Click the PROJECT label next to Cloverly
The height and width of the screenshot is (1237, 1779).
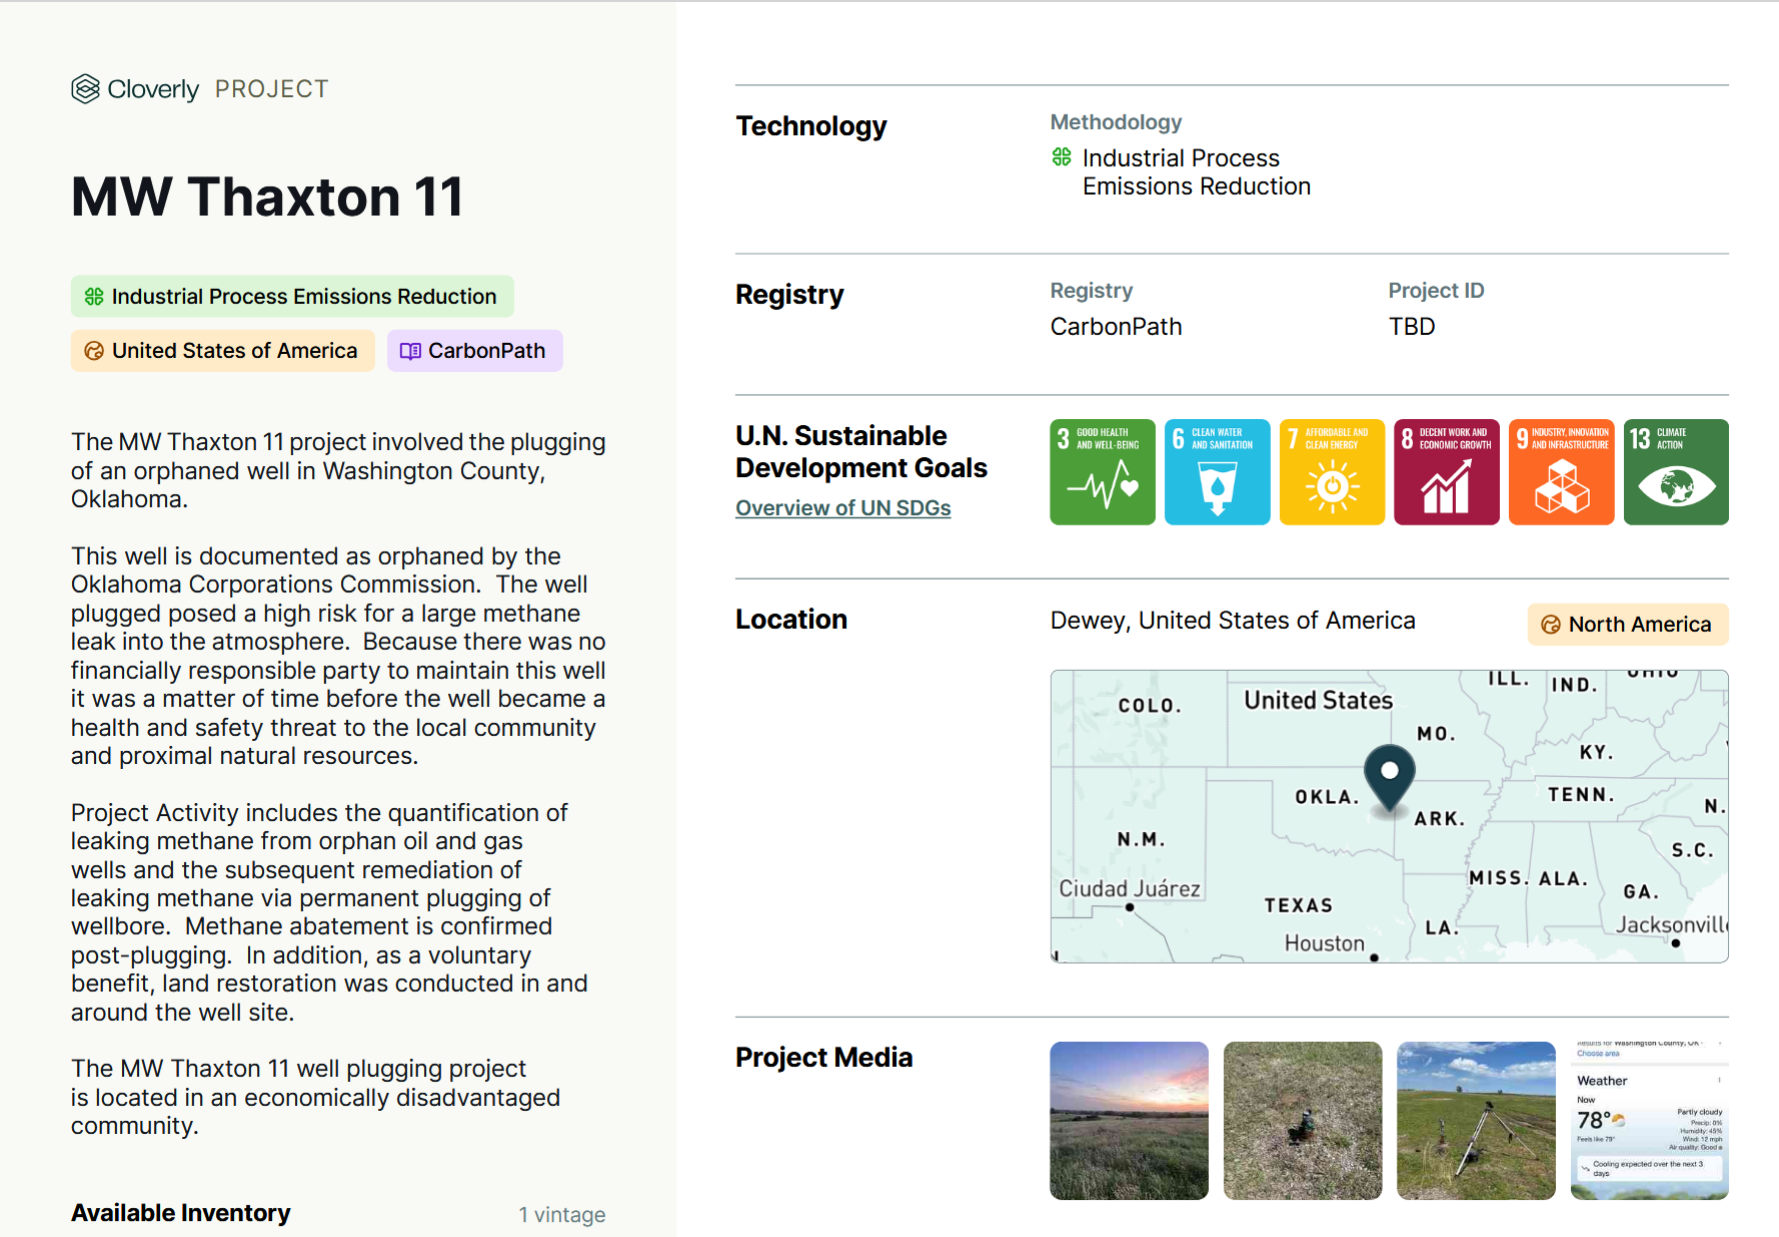click(271, 89)
